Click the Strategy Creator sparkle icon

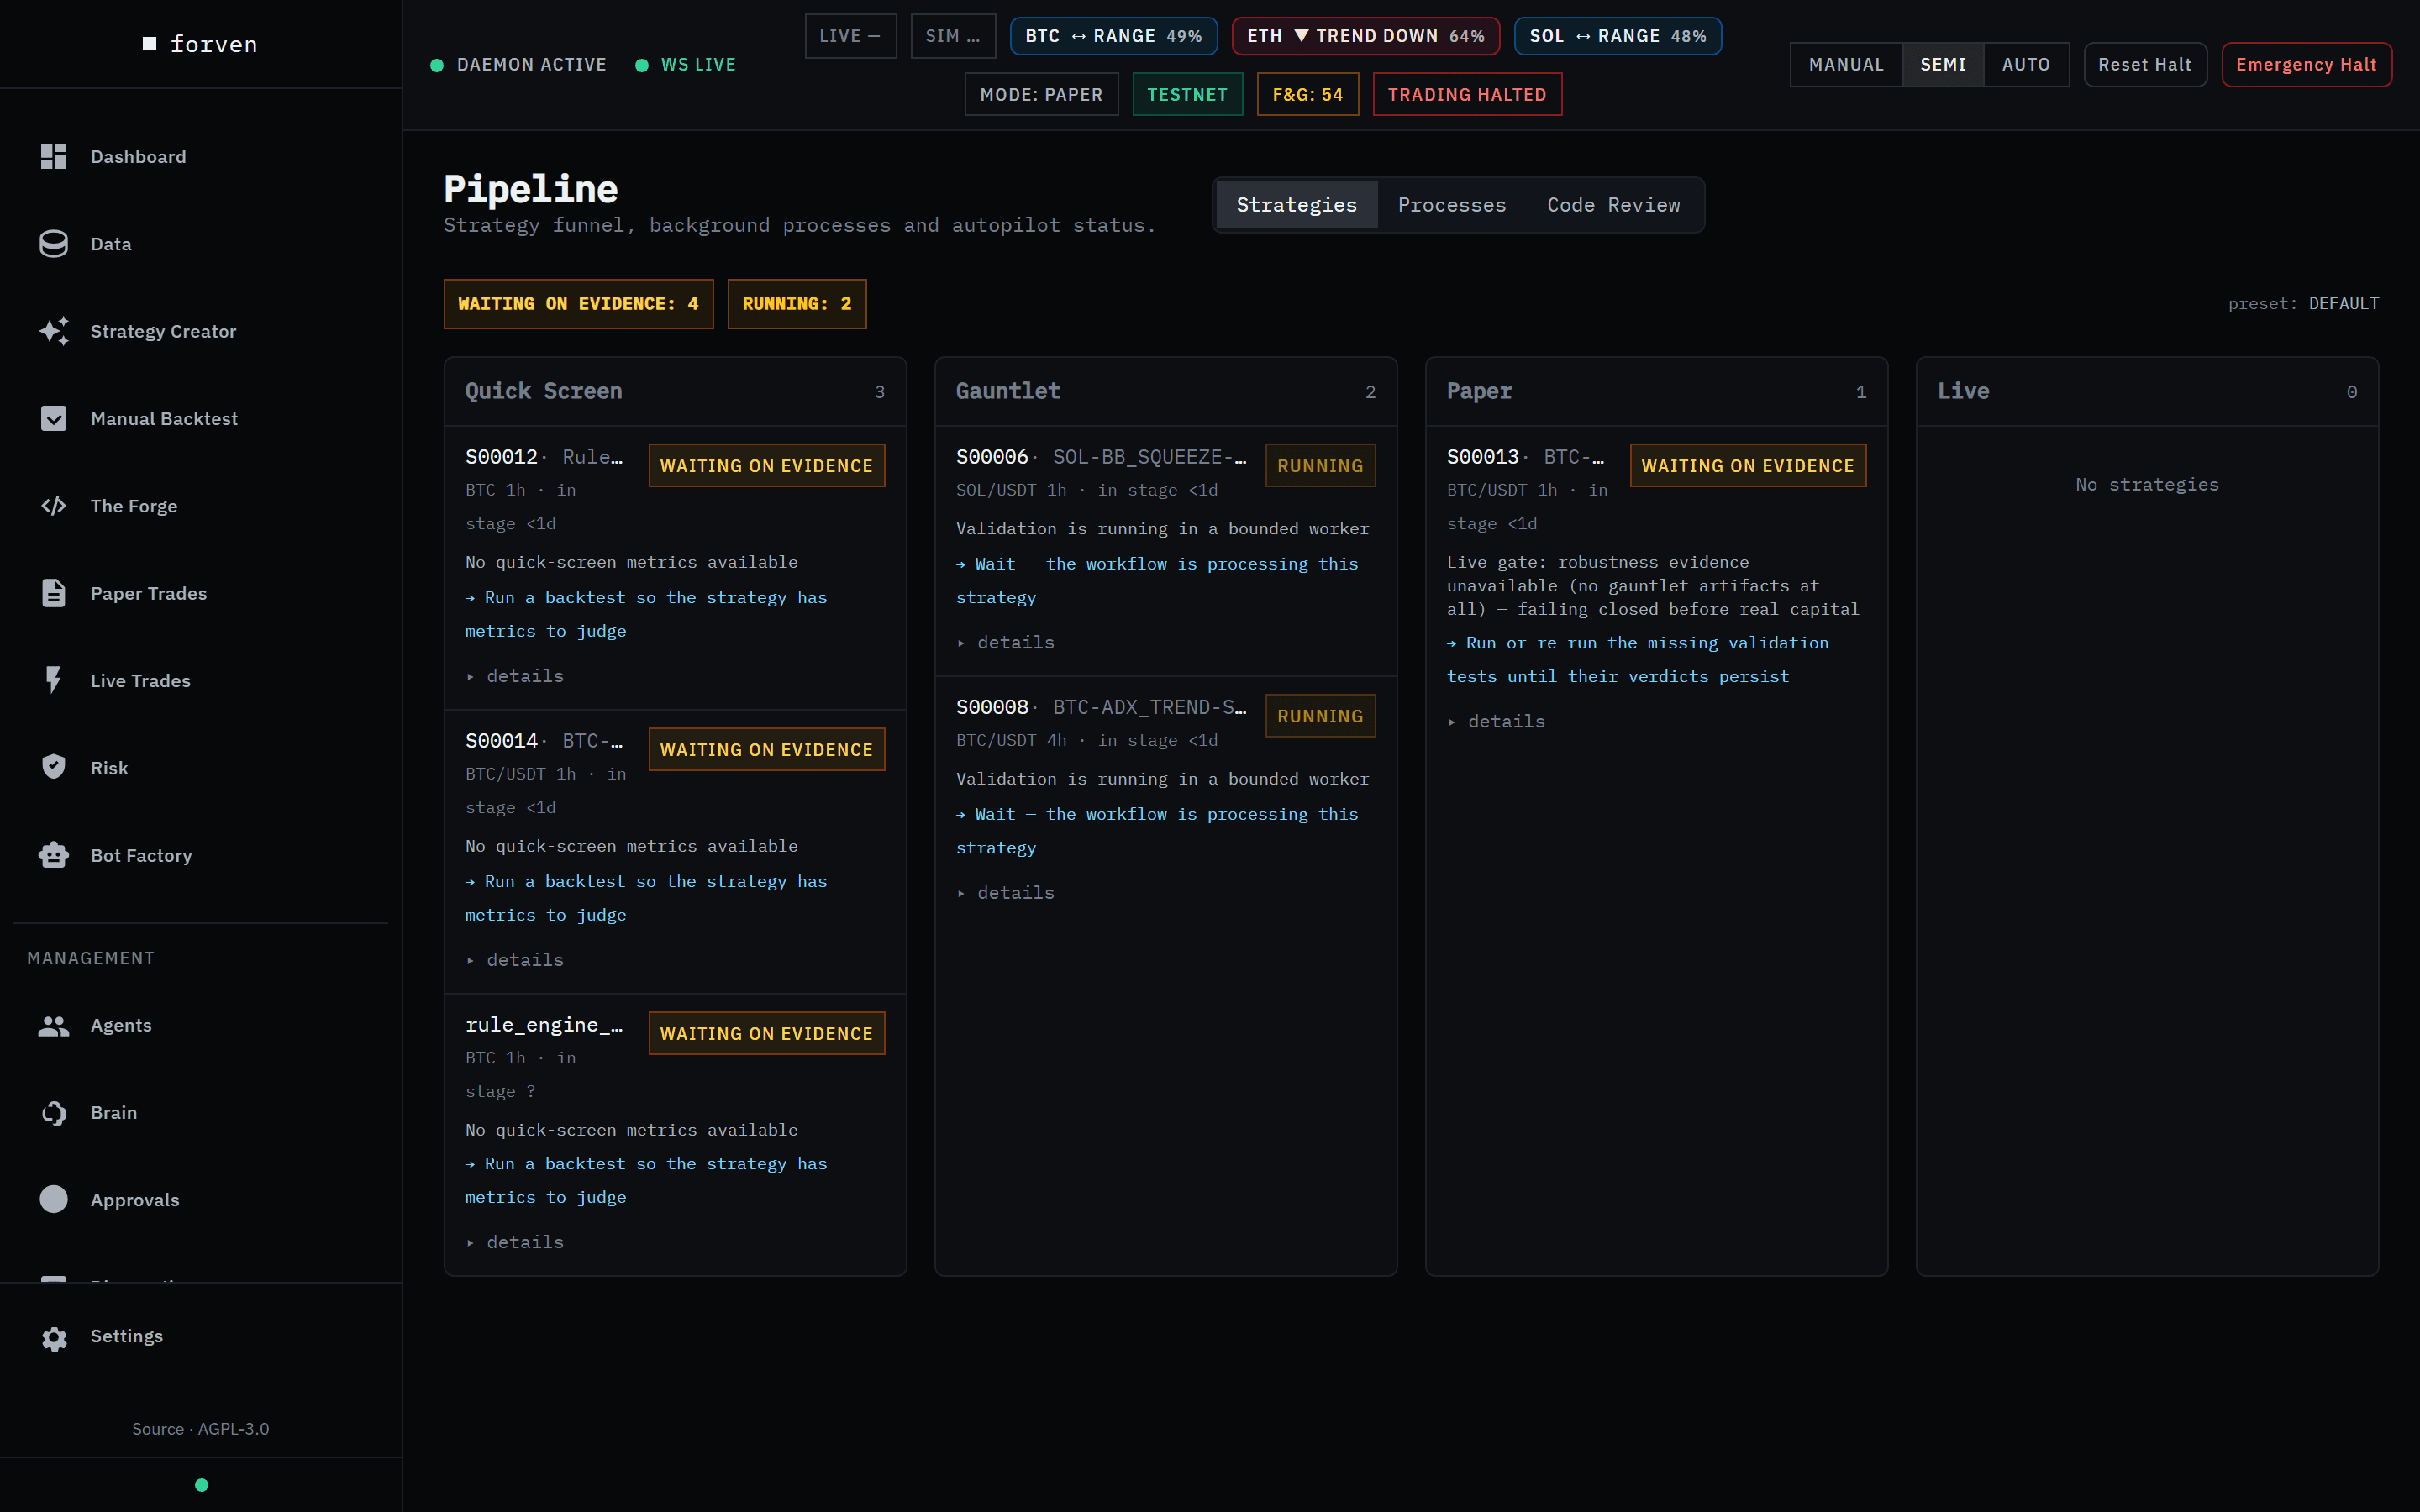pos(53,331)
